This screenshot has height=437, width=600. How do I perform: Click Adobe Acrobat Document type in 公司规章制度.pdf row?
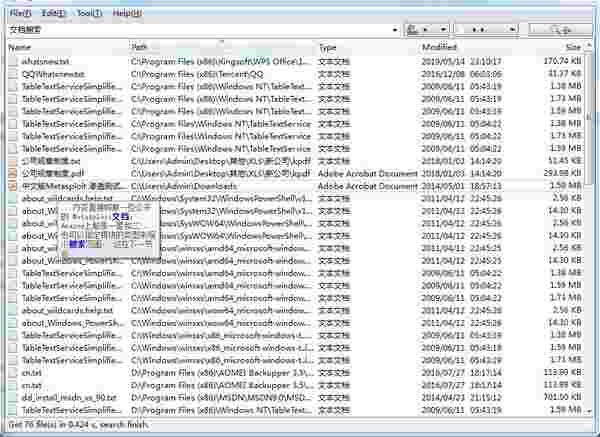(367, 173)
